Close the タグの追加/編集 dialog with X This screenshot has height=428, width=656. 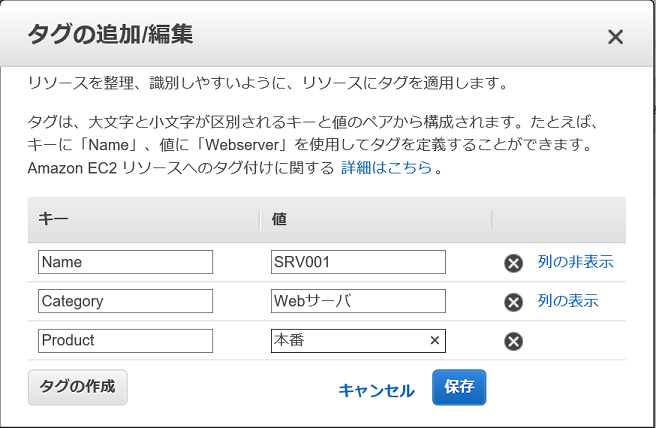pyautogui.click(x=615, y=37)
